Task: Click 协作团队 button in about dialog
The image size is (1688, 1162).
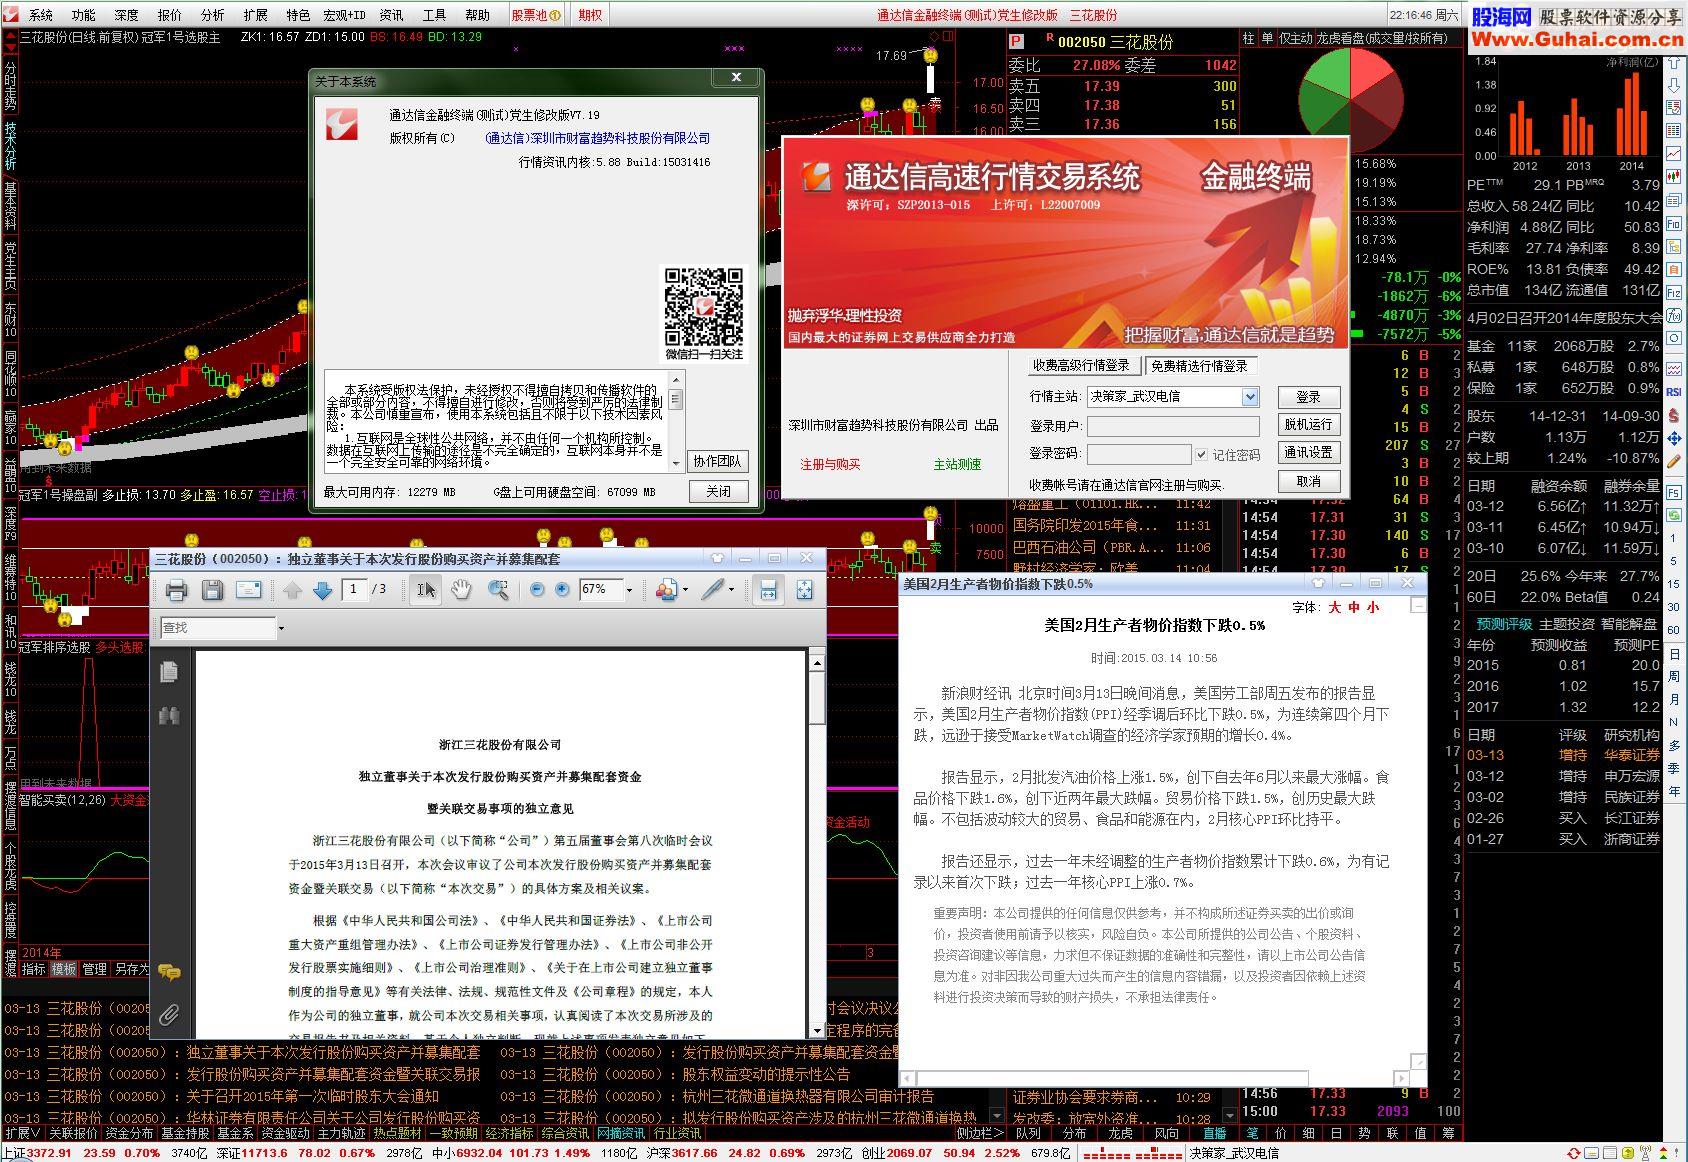Action: (718, 461)
